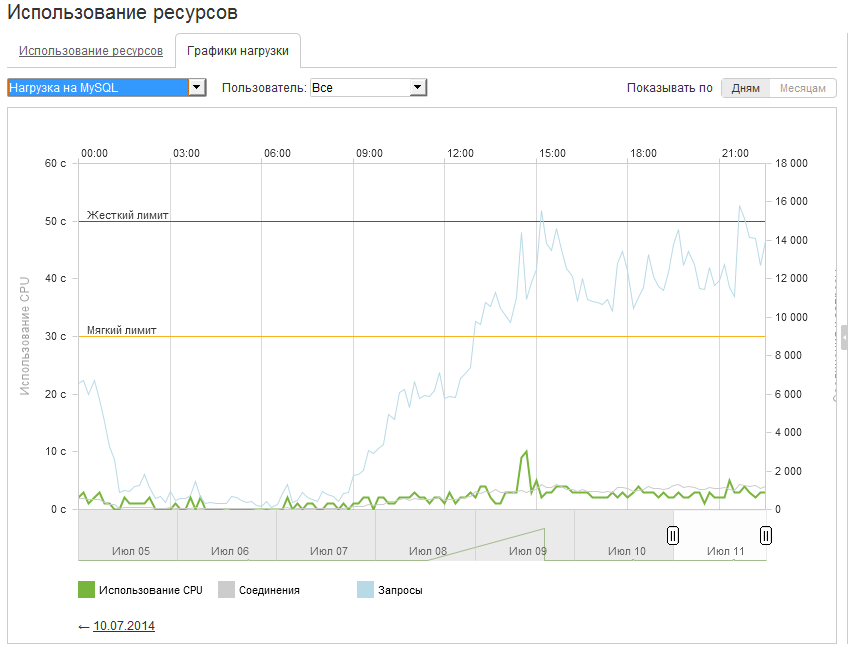Open the Нагрузка на MySQL dropdown

point(106,88)
